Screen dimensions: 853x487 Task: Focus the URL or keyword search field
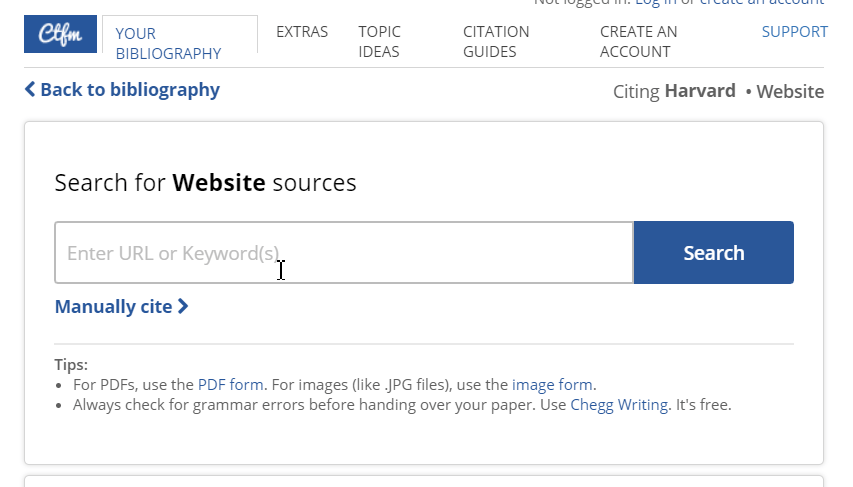pyautogui.click(x=344, y=252)
